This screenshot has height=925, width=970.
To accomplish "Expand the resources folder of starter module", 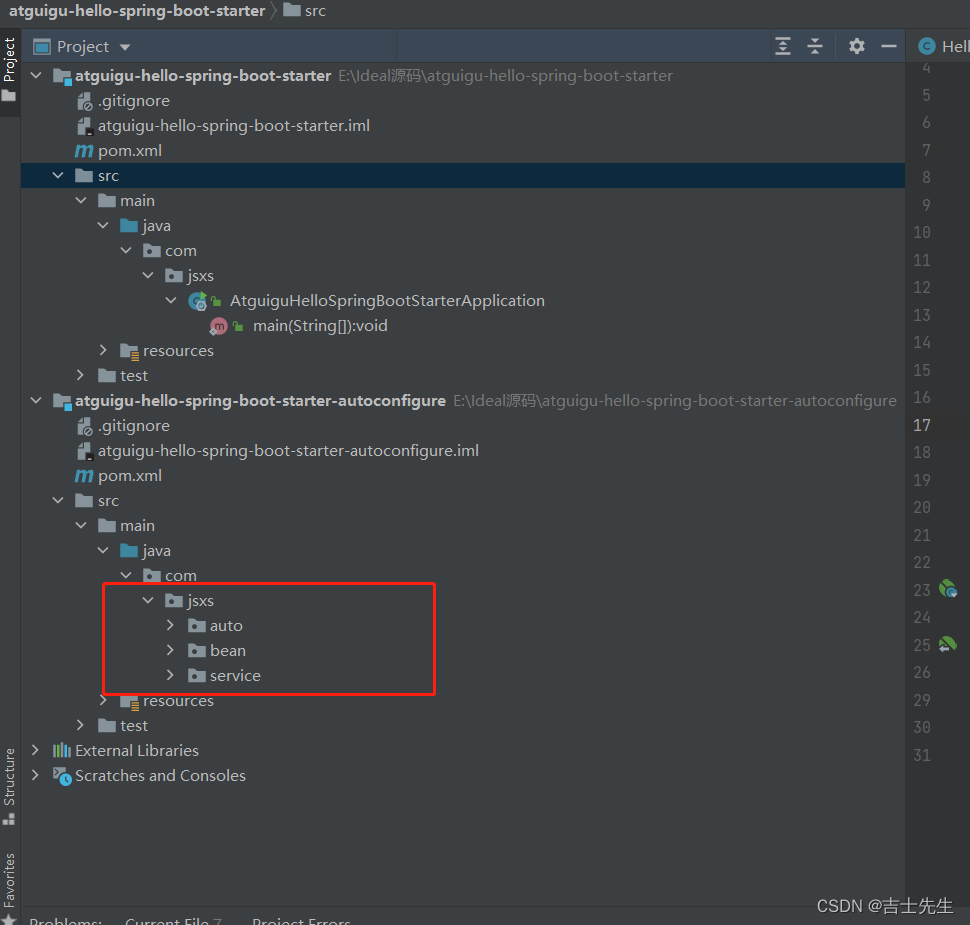I will pyautogui.click(x=103, y=350).
